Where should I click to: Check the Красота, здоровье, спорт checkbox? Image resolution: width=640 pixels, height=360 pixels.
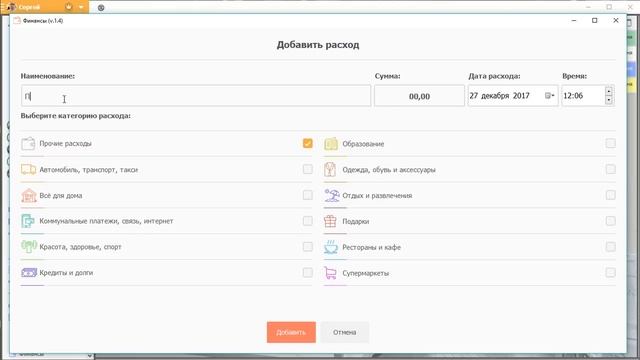308,247
